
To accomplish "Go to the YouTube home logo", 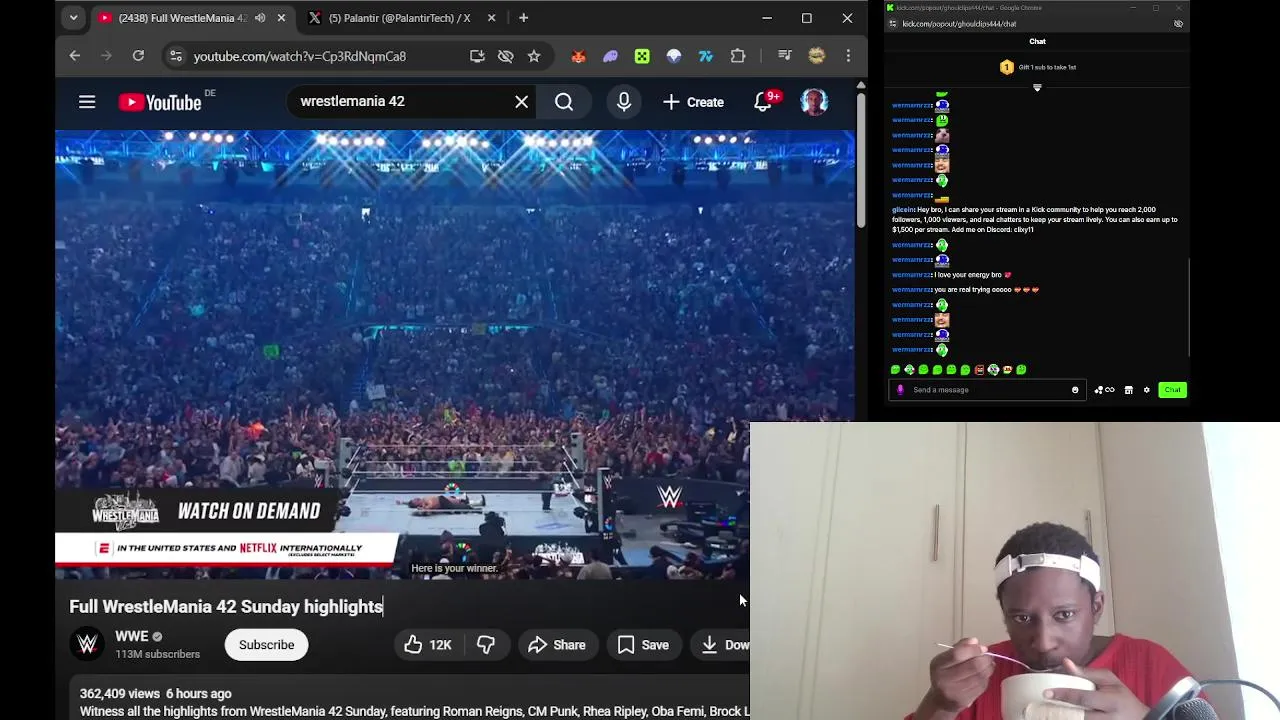I will pyautogui.click(x=160, y=102).
